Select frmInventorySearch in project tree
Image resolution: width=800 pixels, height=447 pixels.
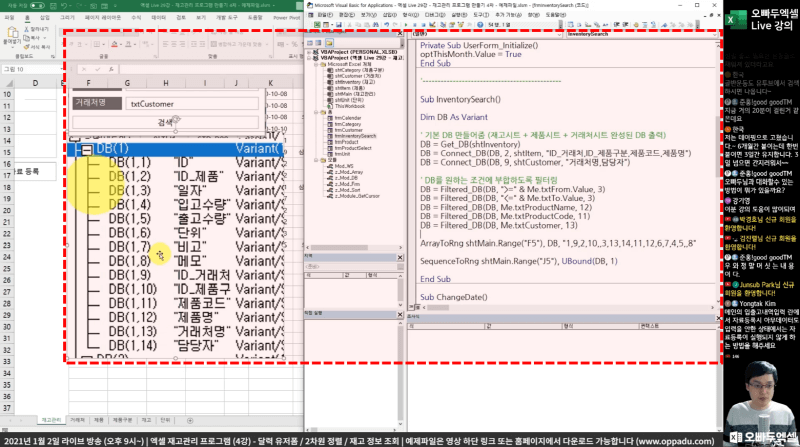[355, 135]
